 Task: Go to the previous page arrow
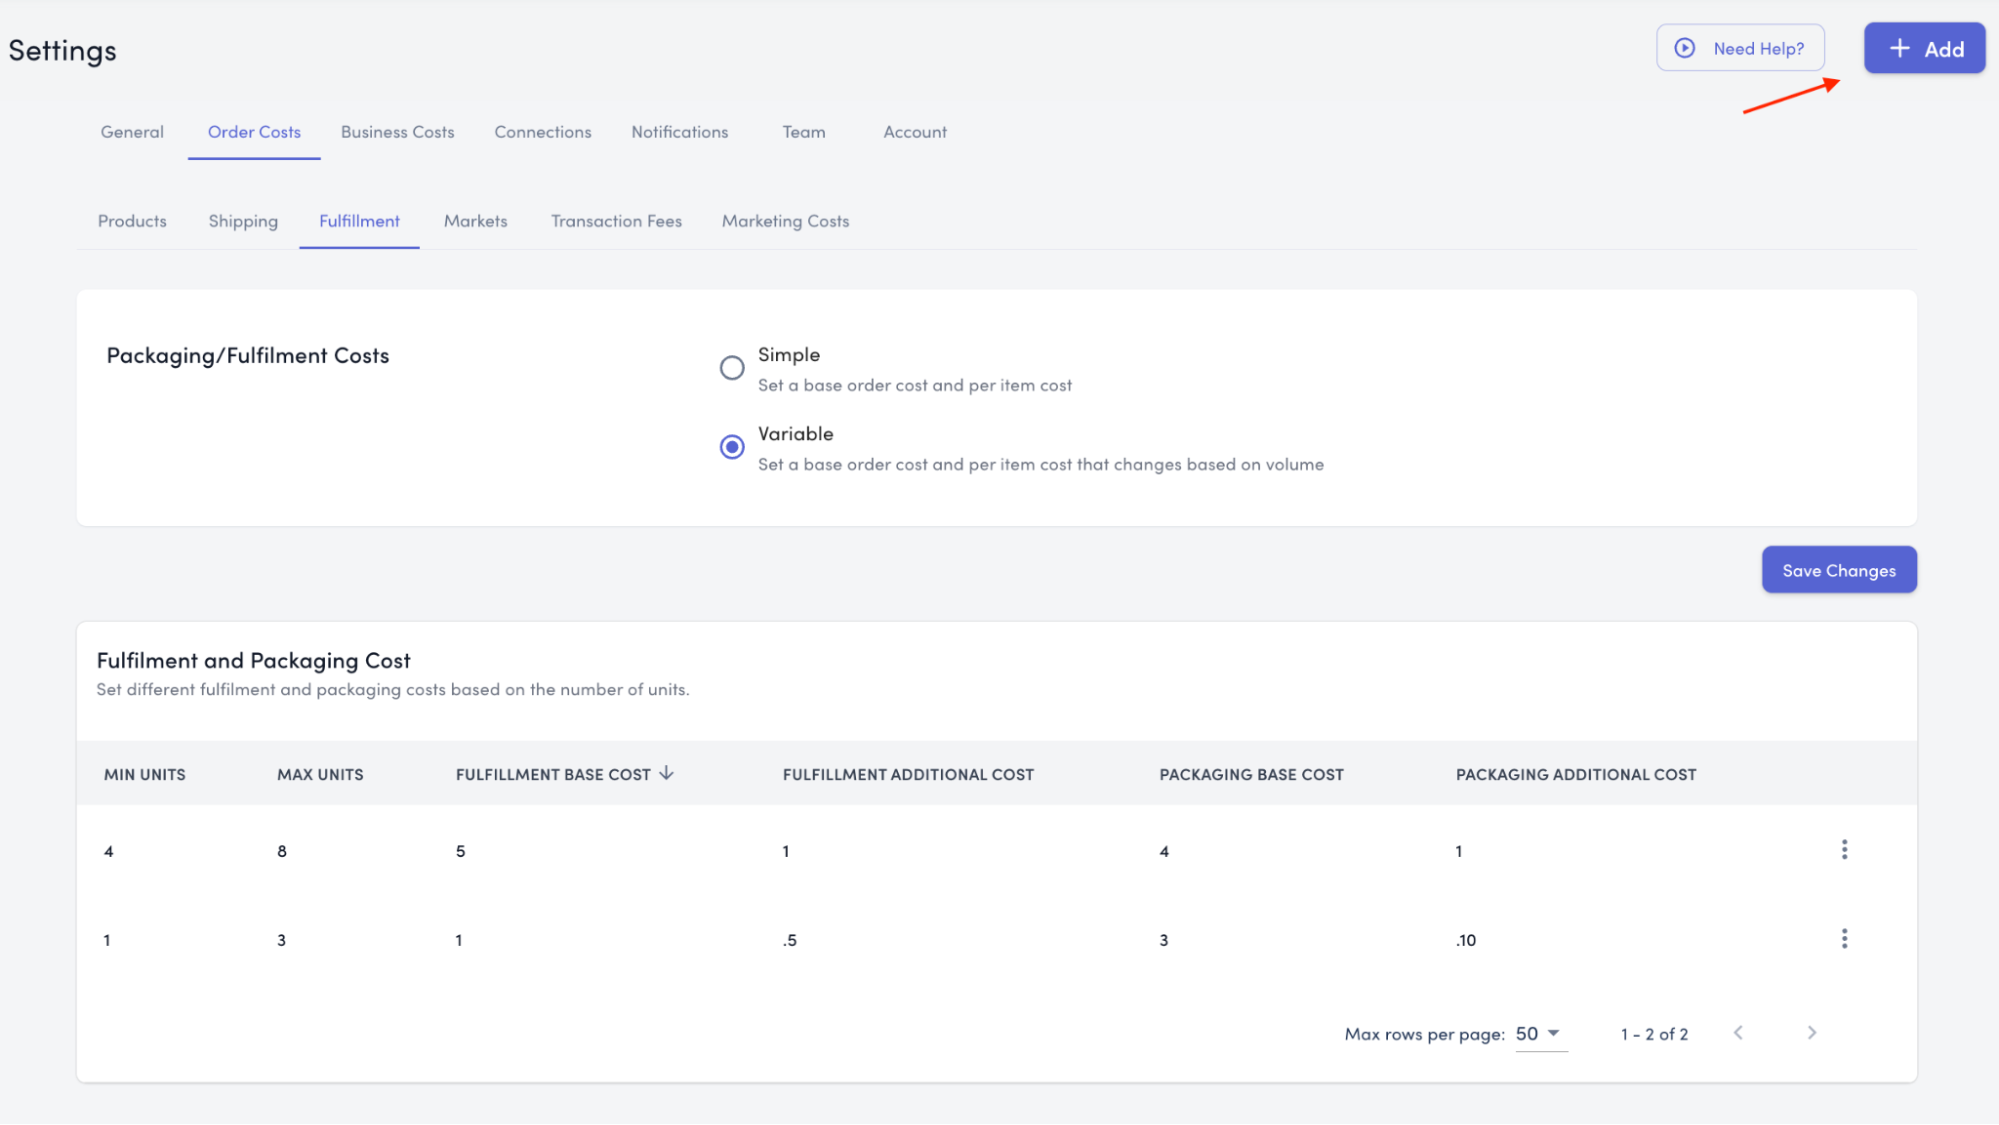(1738, 1033)
